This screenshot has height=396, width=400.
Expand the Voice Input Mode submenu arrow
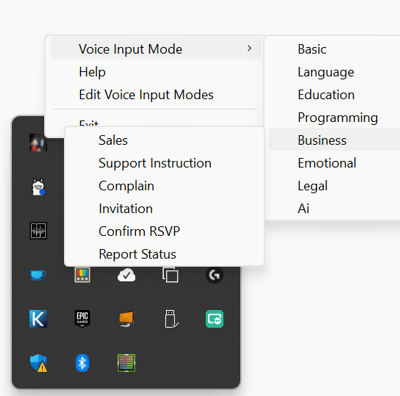(249, 49)
